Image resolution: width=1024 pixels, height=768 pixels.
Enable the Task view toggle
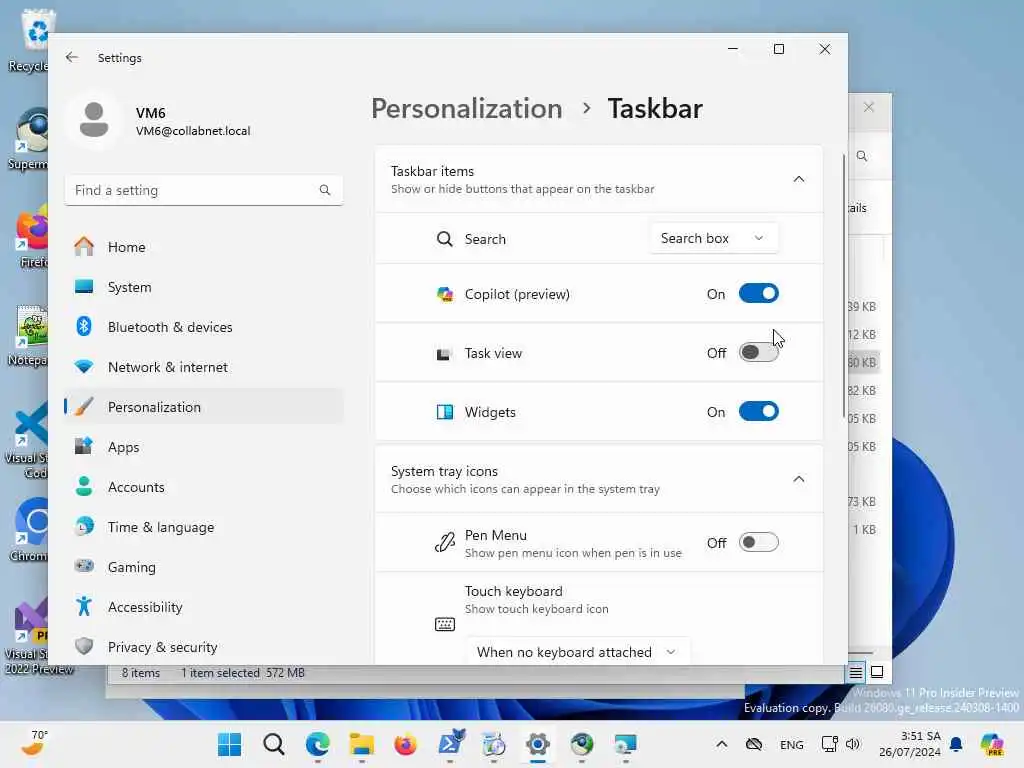click(758, 353)
